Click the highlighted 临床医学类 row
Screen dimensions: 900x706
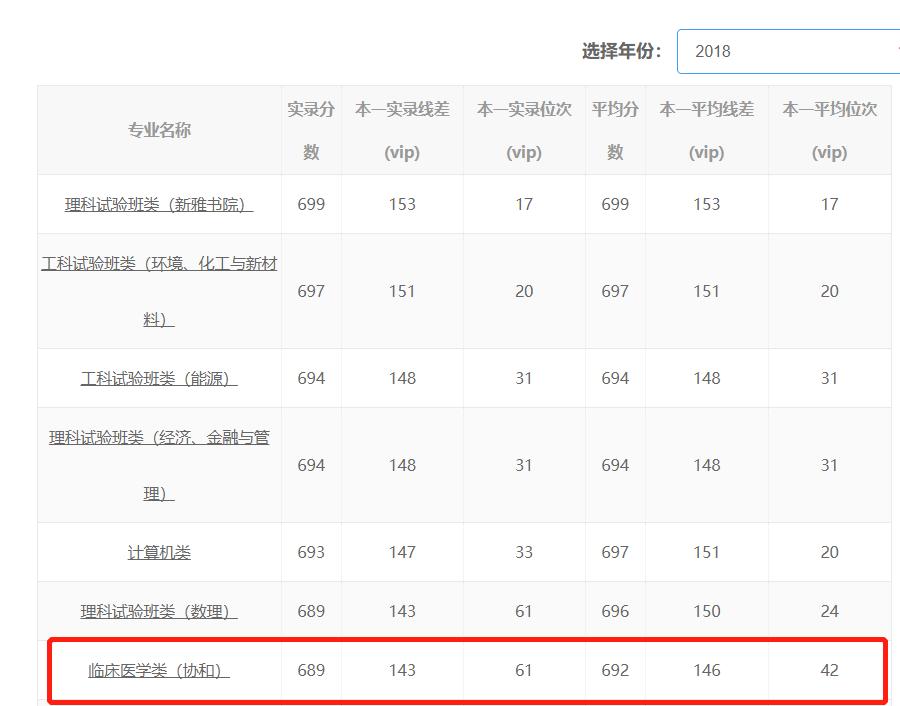(x=450, y=668)
